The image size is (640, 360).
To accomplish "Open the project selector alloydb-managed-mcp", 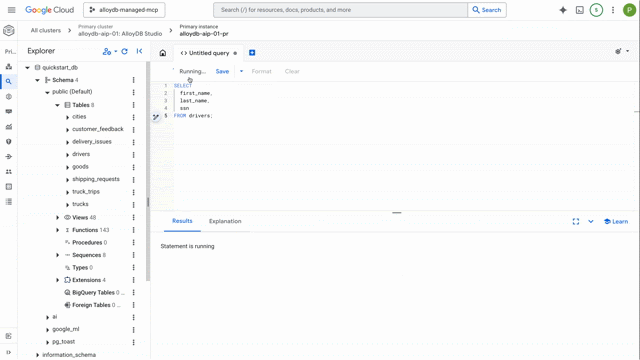I will pyautogui.click(x=124, y=10).
